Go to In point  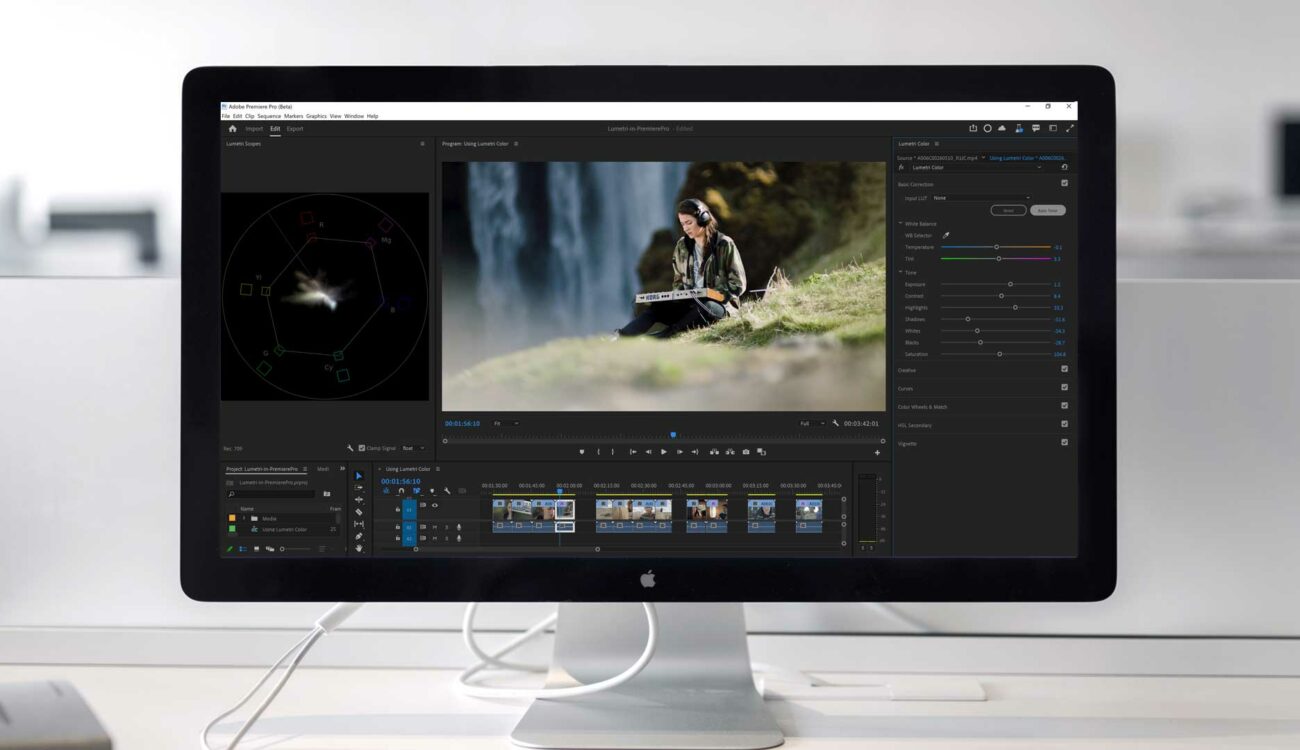pos(633,452)
